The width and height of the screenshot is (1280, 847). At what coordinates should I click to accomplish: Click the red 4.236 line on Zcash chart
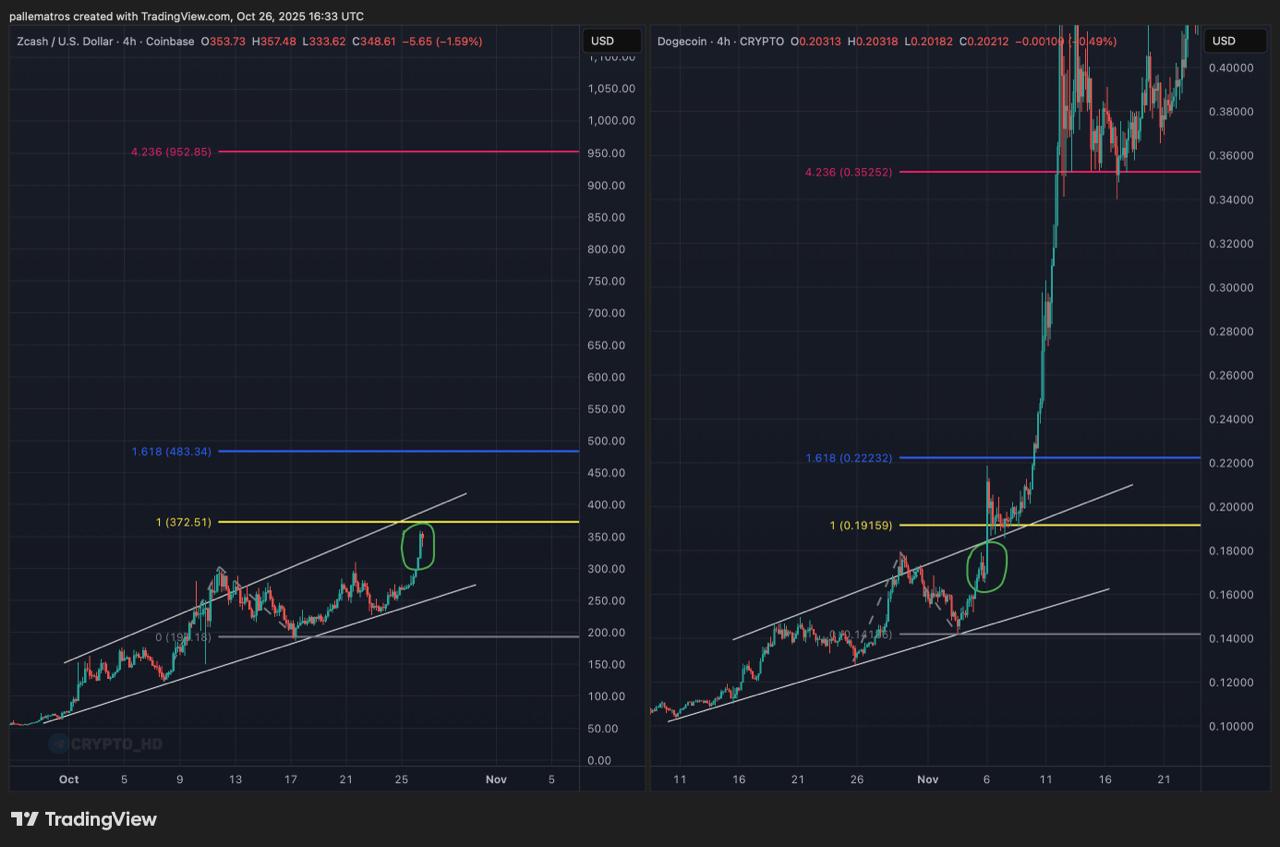(400, 152)
